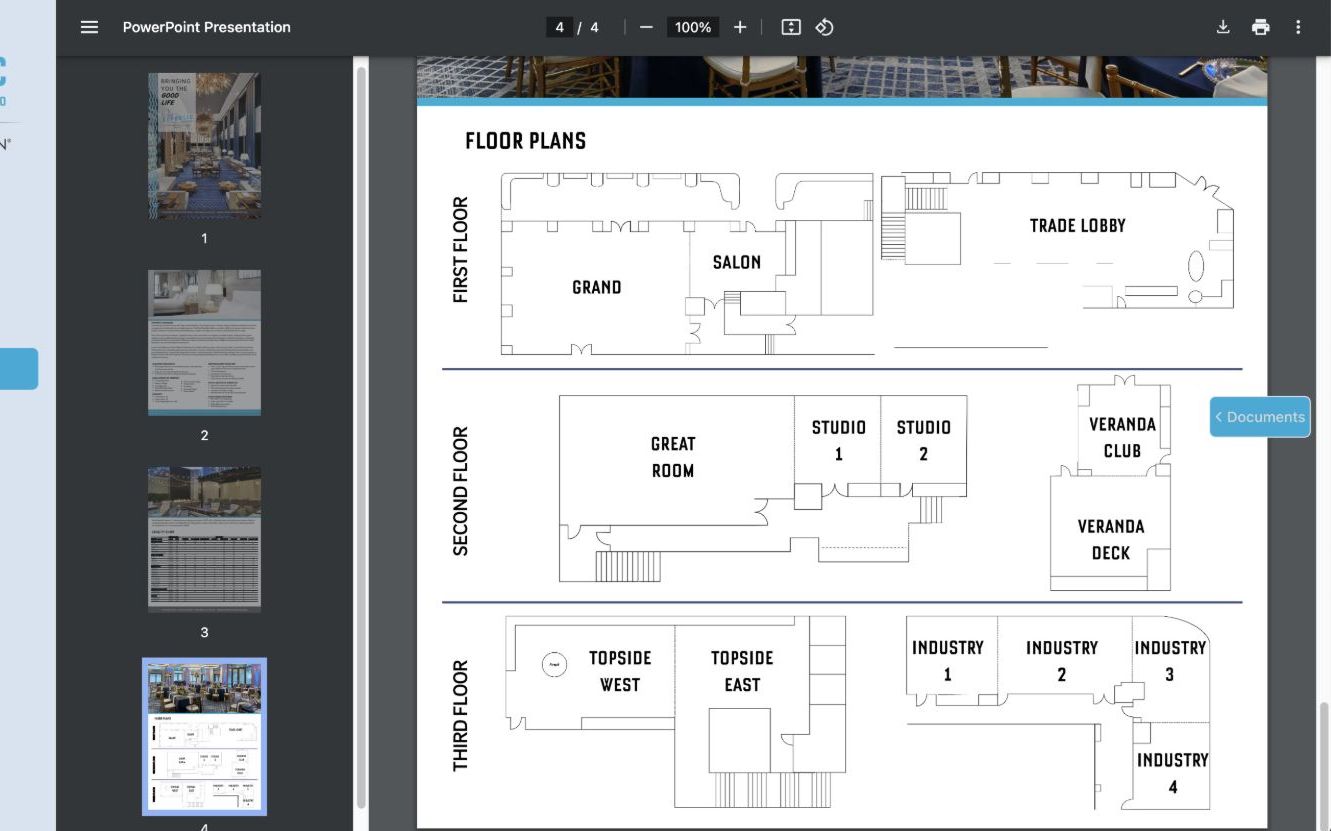The width and height of the screenshot is (1331, 831).
Task: Select the page 4 floor plans thumbnail
Action: (205, 736)
